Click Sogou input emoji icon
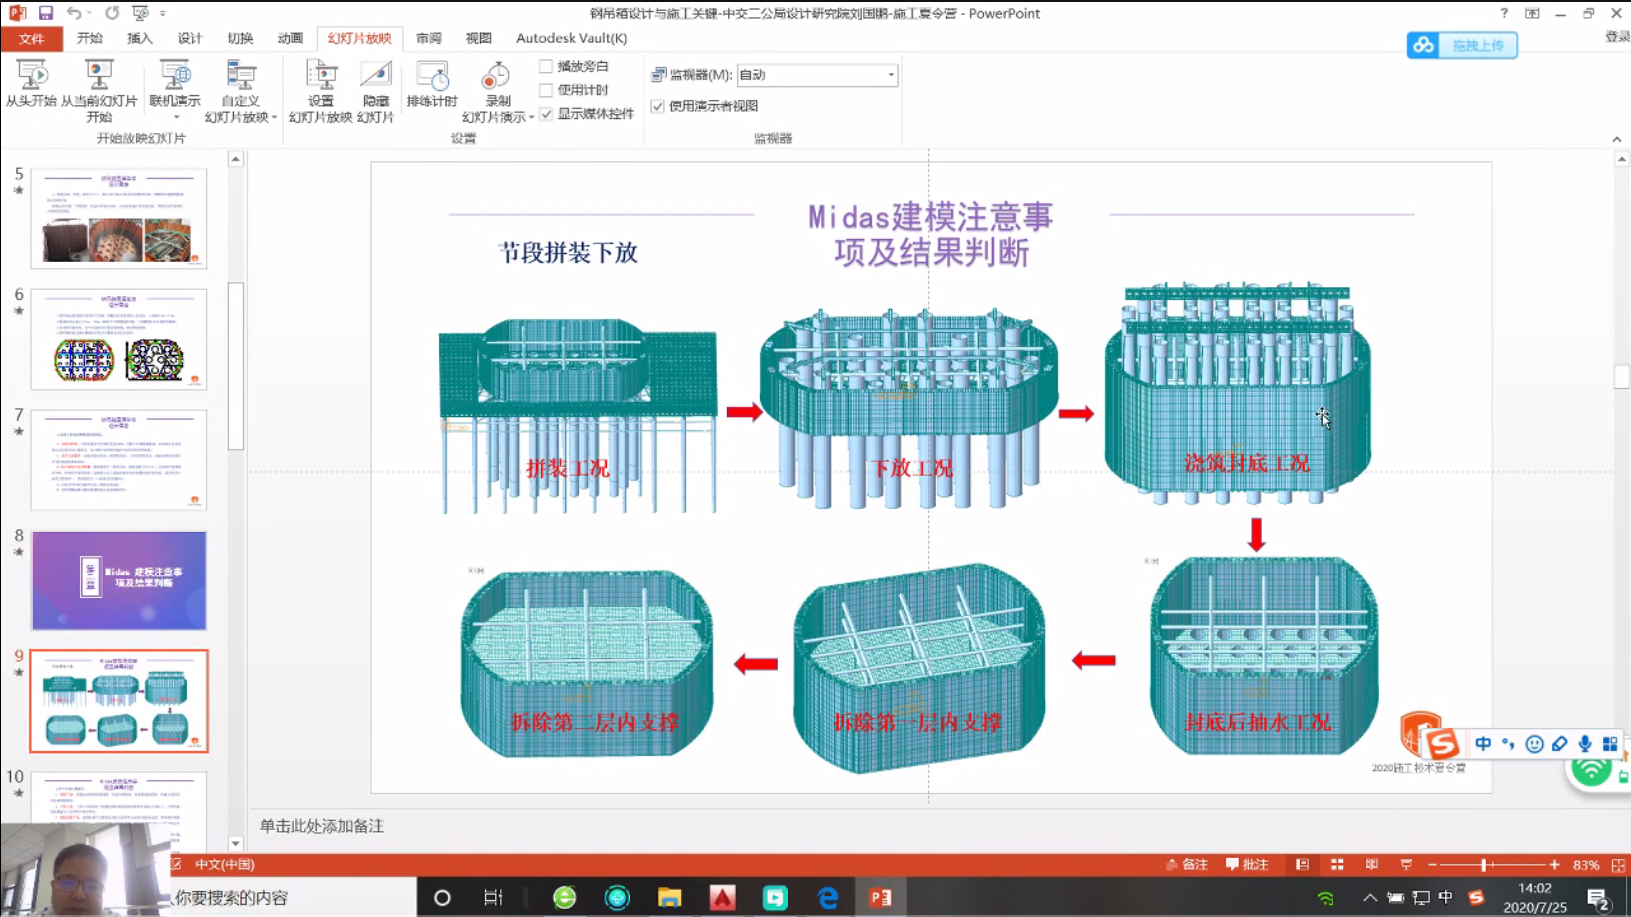Viewport: 1631px width, 917px height. click(x=1534, y=744)
